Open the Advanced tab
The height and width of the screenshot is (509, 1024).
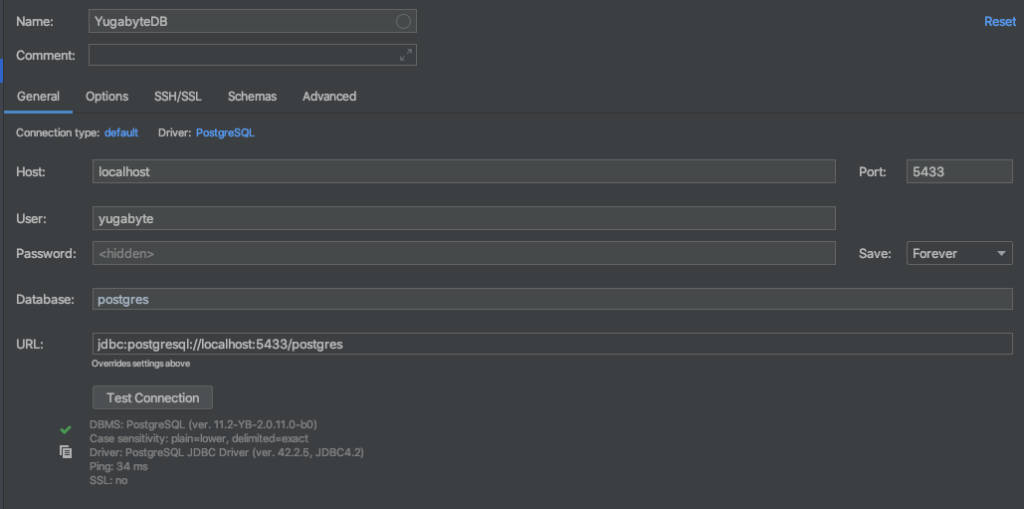coord(329,96)
